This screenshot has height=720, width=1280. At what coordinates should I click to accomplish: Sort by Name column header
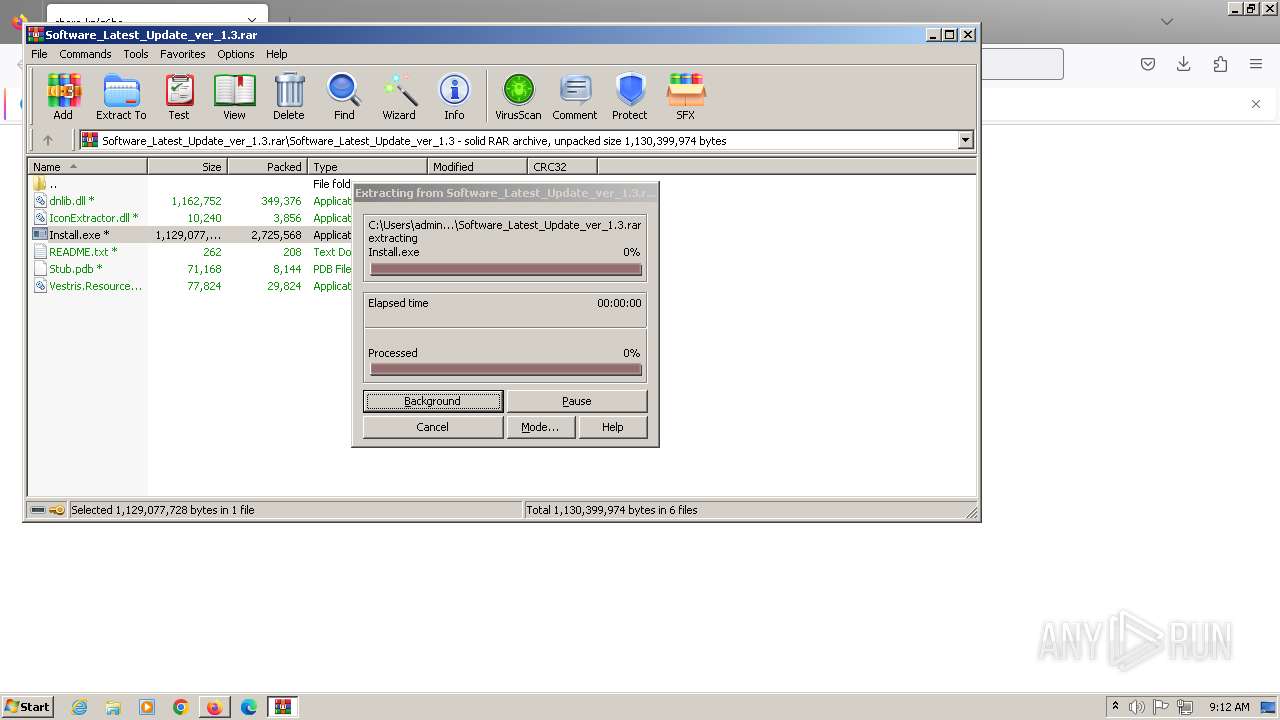pyautogui.click(x=87, y=166)
